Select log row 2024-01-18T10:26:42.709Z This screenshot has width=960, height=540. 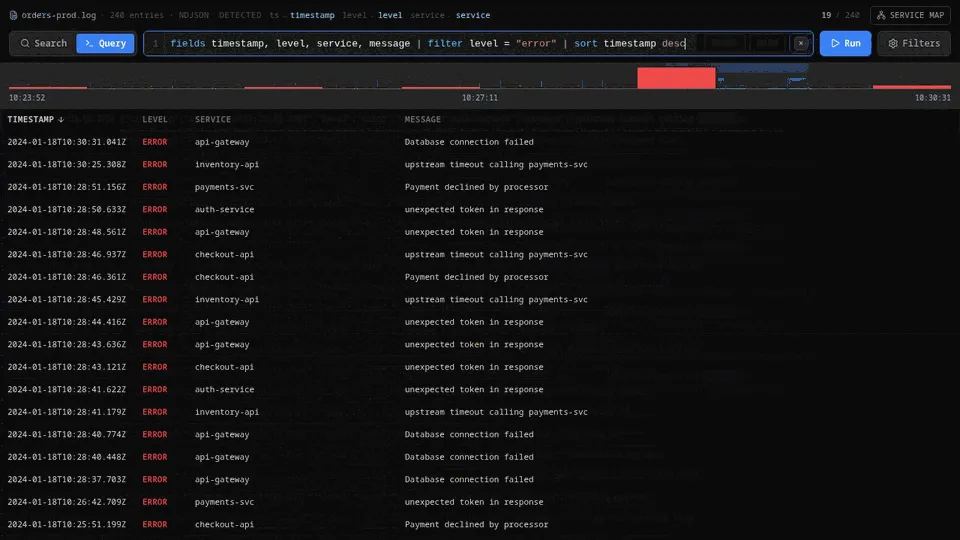pyautogui.click(x=480, y=502)
